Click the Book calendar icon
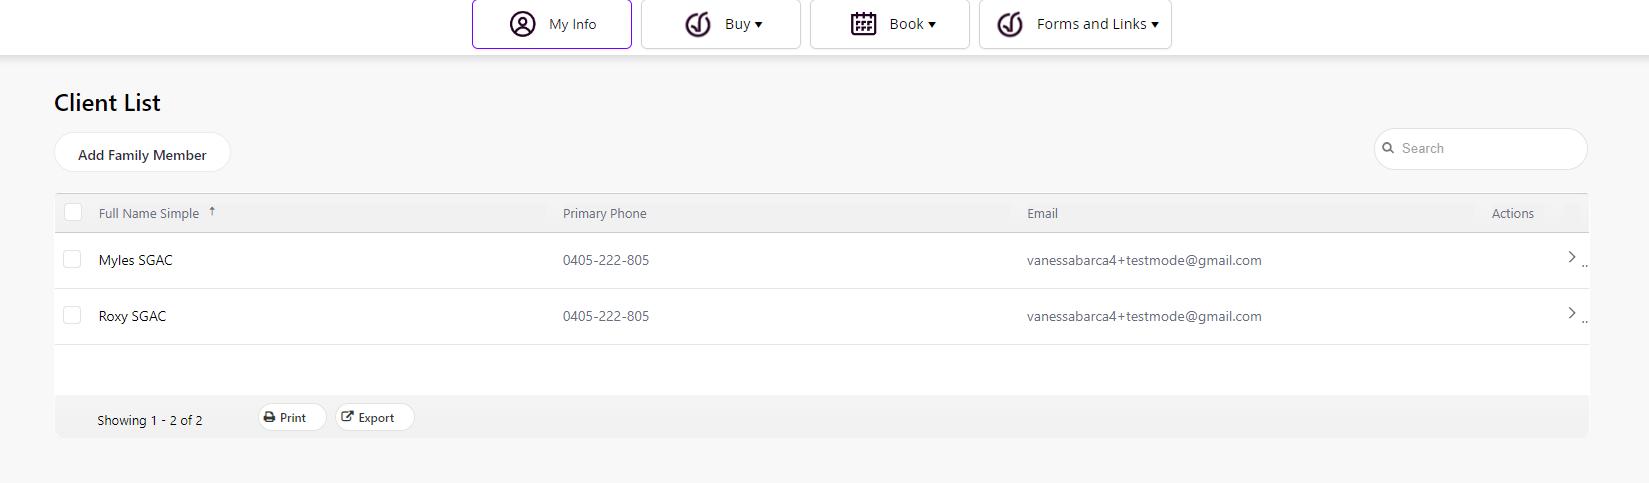The width and height of the screenshot is (1649, 483). tap(863, 24)
